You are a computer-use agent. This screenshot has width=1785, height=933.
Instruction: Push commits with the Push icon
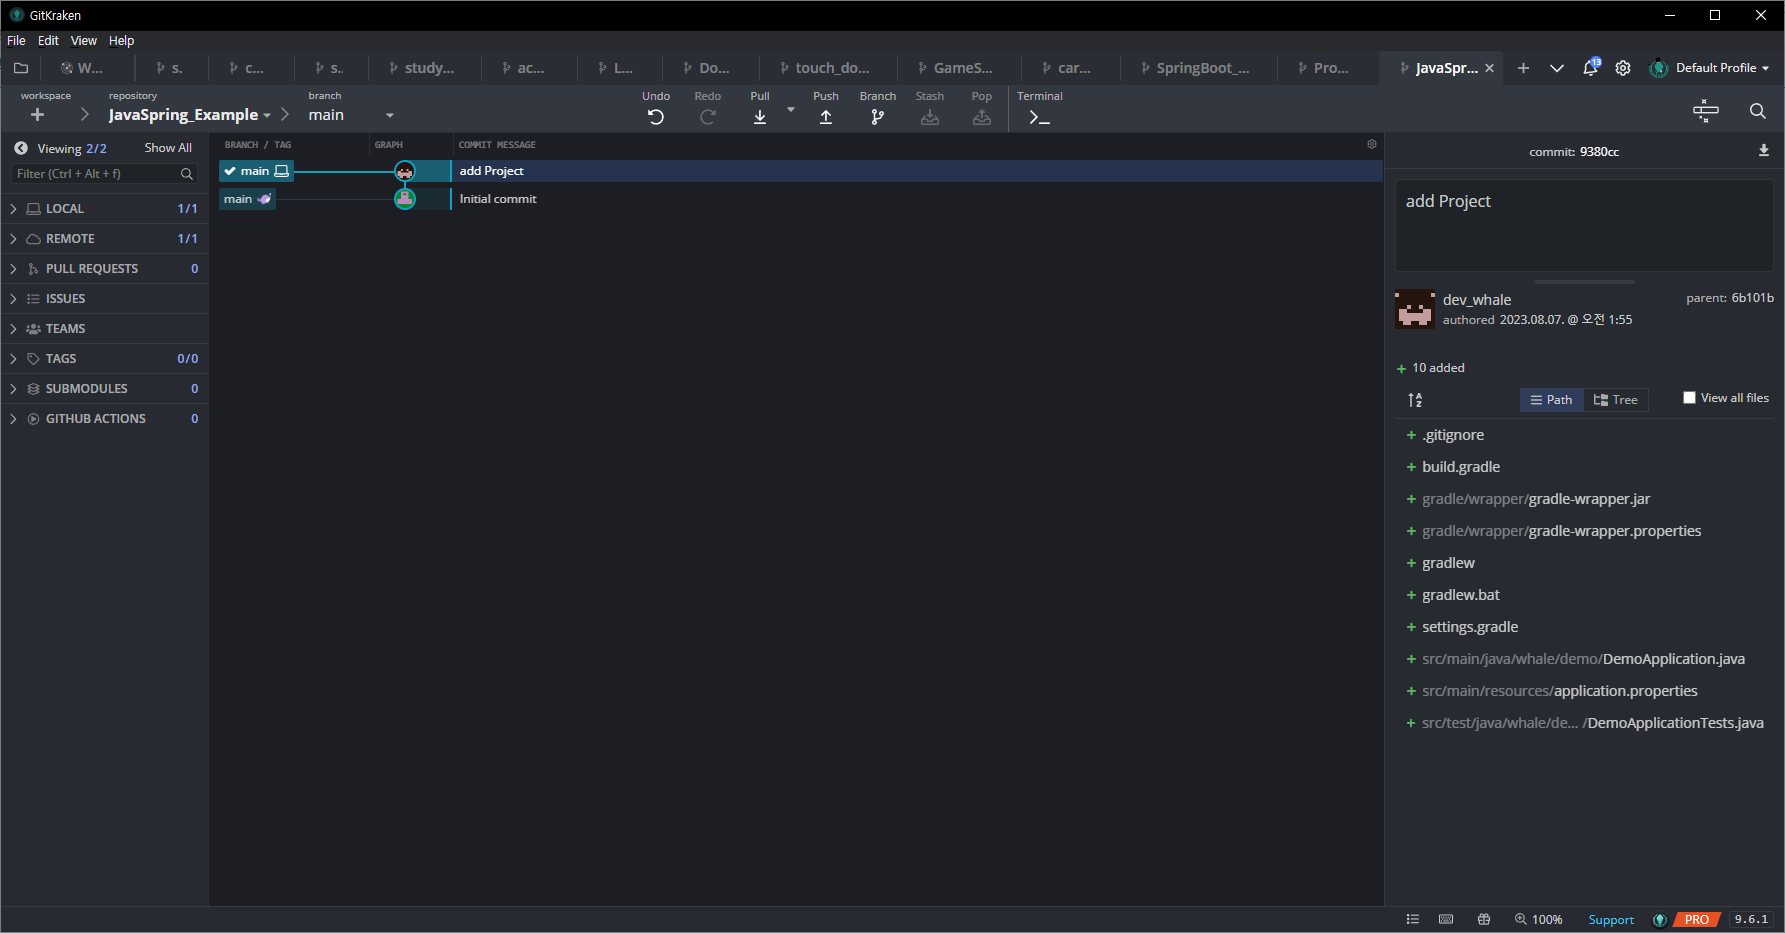click(x=826, y=117)
